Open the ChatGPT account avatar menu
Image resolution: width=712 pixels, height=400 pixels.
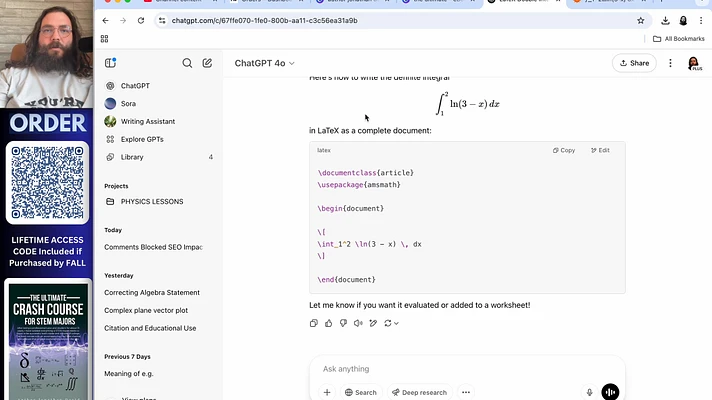[x=694, y=63]
